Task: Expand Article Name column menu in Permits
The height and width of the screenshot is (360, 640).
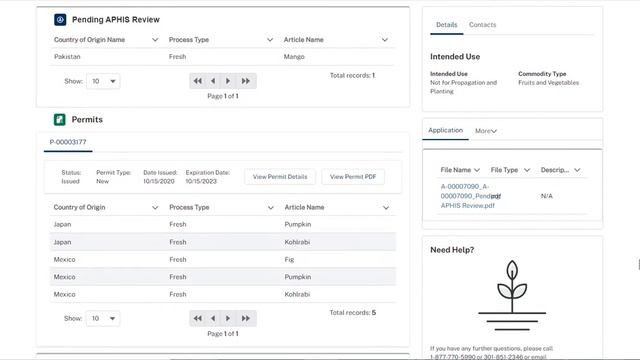Action: pyautogui.click(x=386, y=208)
